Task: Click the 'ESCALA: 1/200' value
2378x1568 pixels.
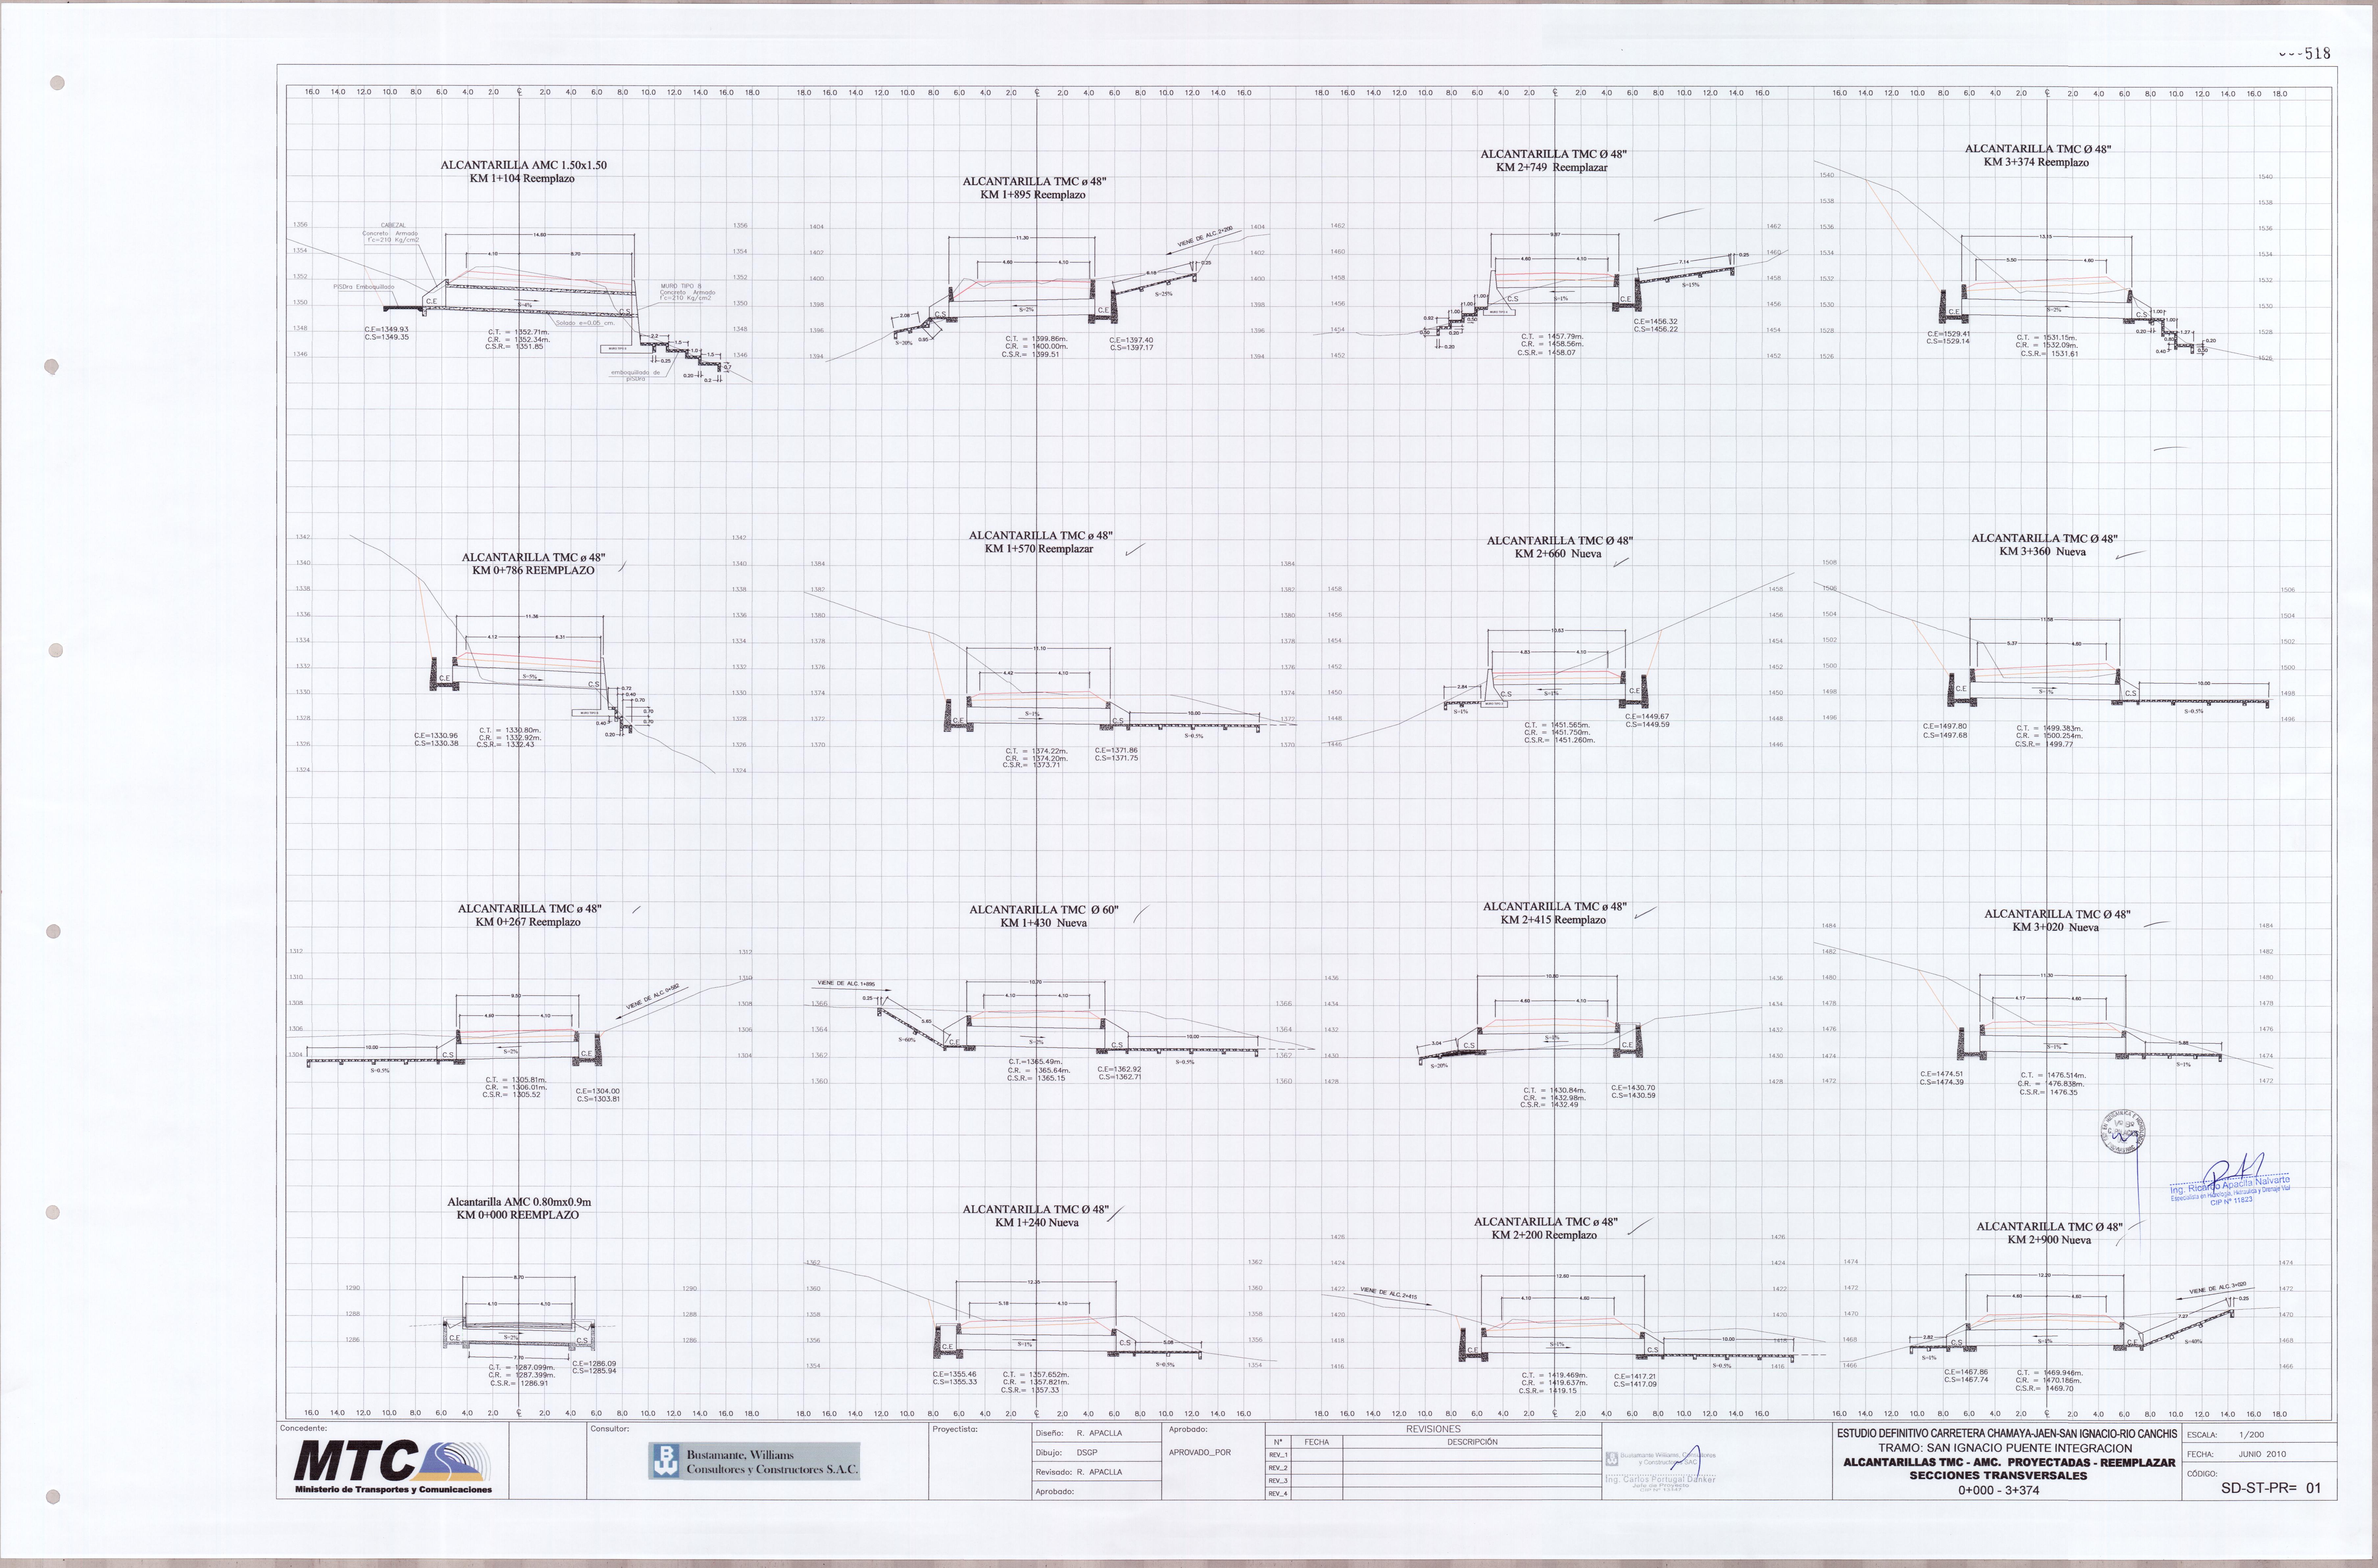Action: click(x=2252, y=1435)
